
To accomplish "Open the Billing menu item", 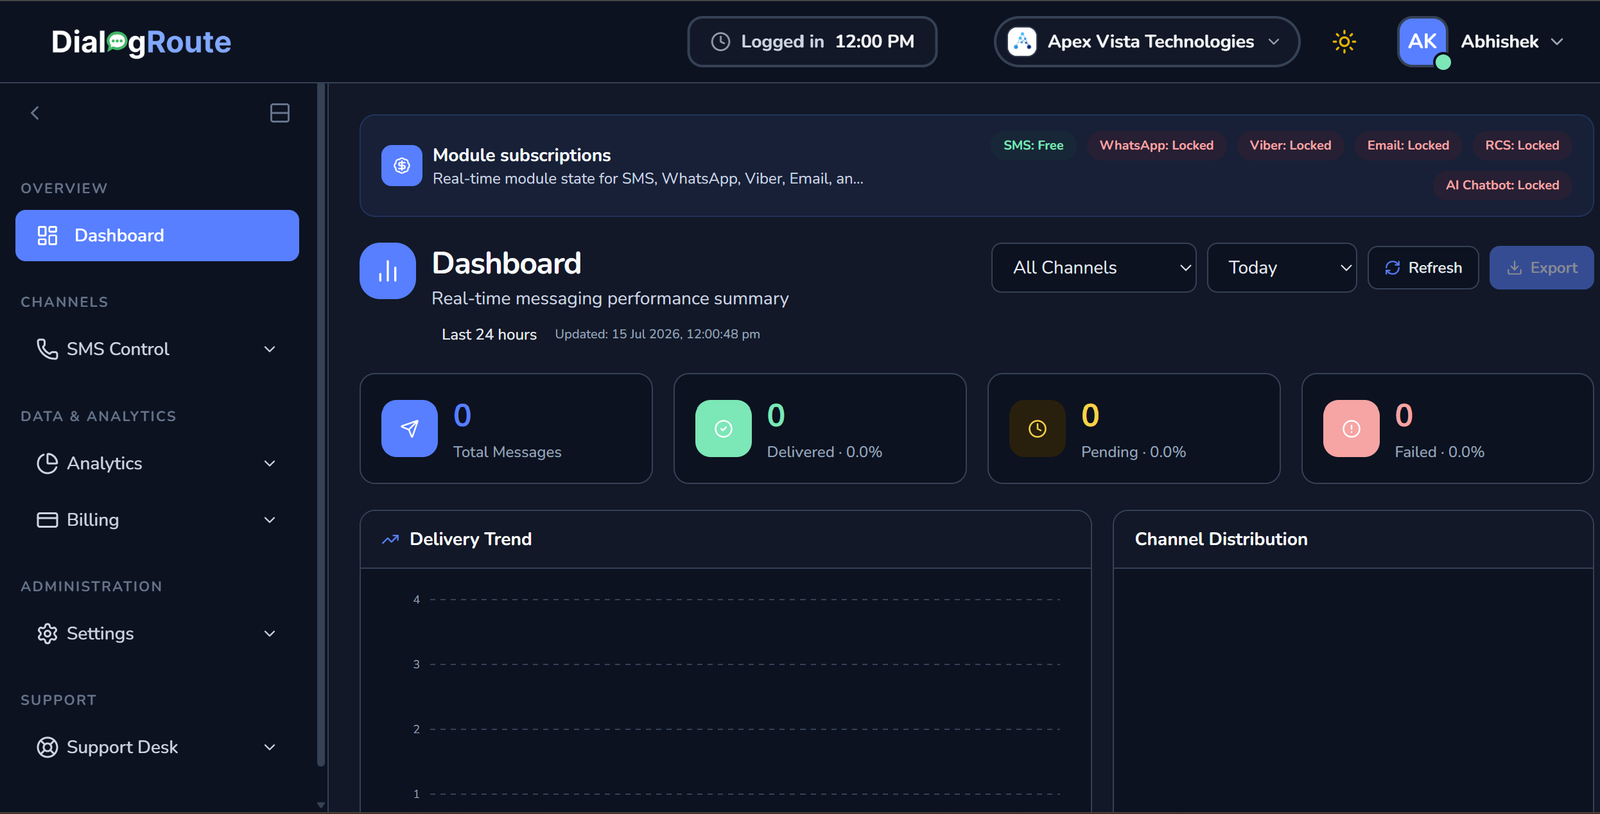I will [x=157, y=520].
